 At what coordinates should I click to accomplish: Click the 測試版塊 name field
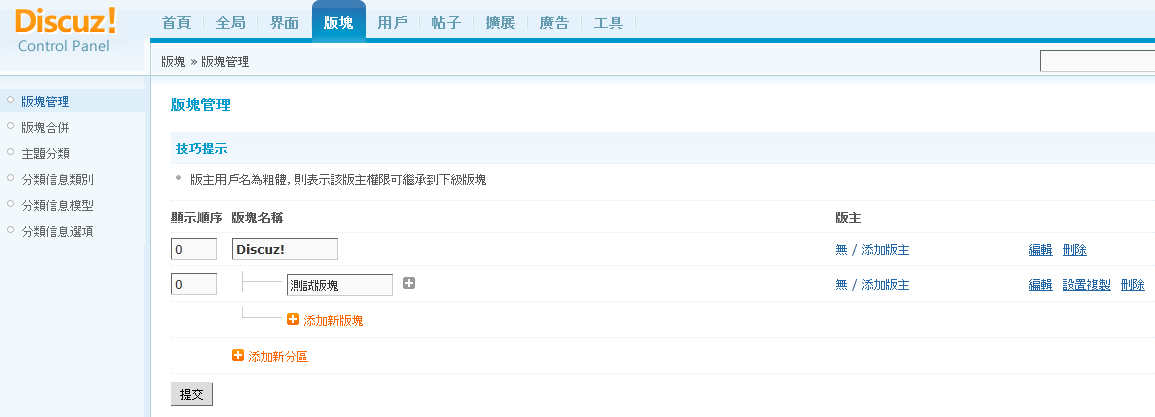tap(340, 284)
